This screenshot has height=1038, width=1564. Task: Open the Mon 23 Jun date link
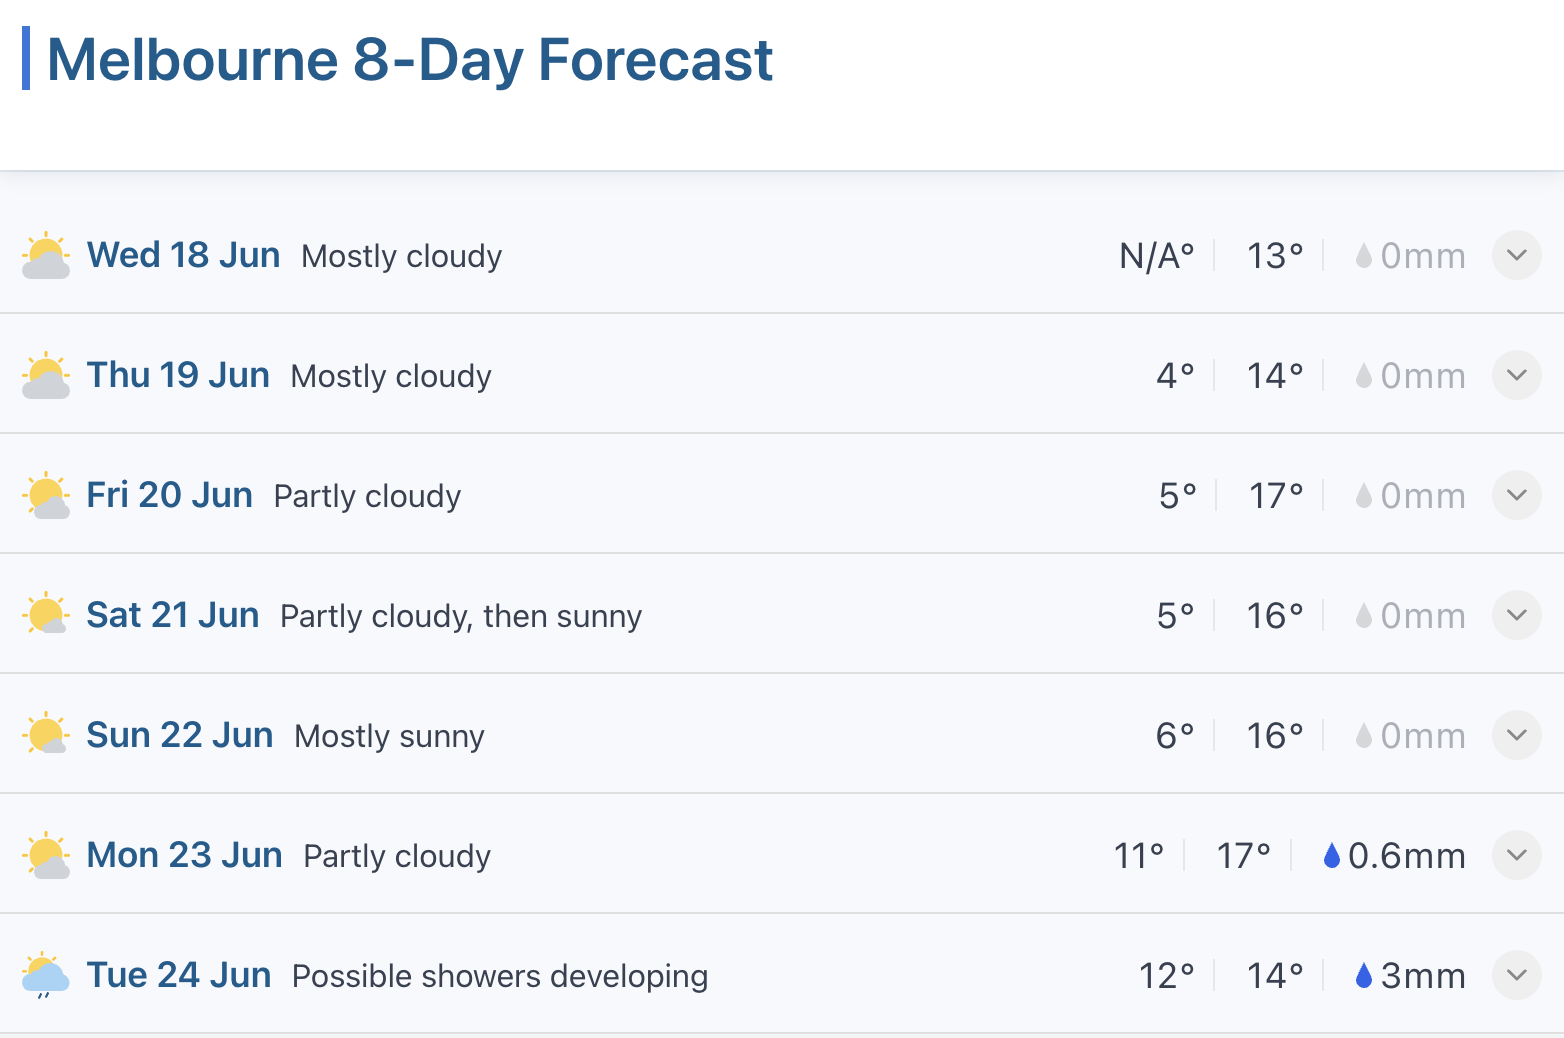(x=184, y=855)
